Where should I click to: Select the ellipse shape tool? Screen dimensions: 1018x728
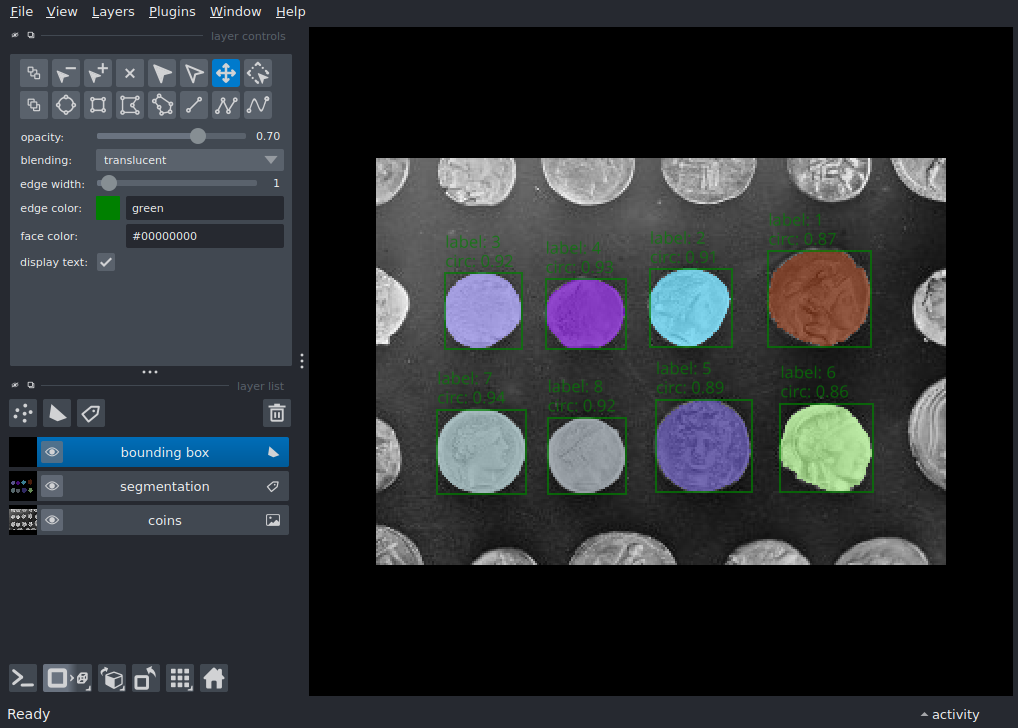pyautogui.click(x=65, y=105)
